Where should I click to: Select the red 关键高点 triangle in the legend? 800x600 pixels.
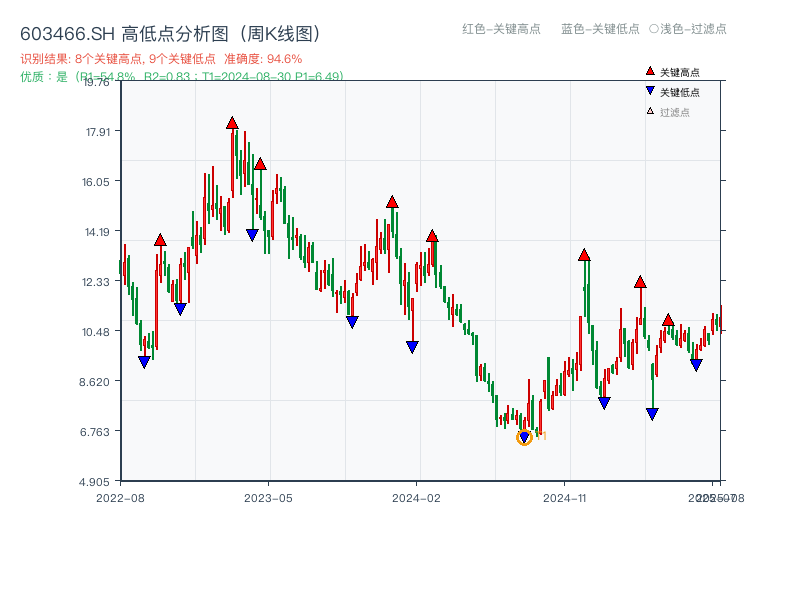click(649, 72)
